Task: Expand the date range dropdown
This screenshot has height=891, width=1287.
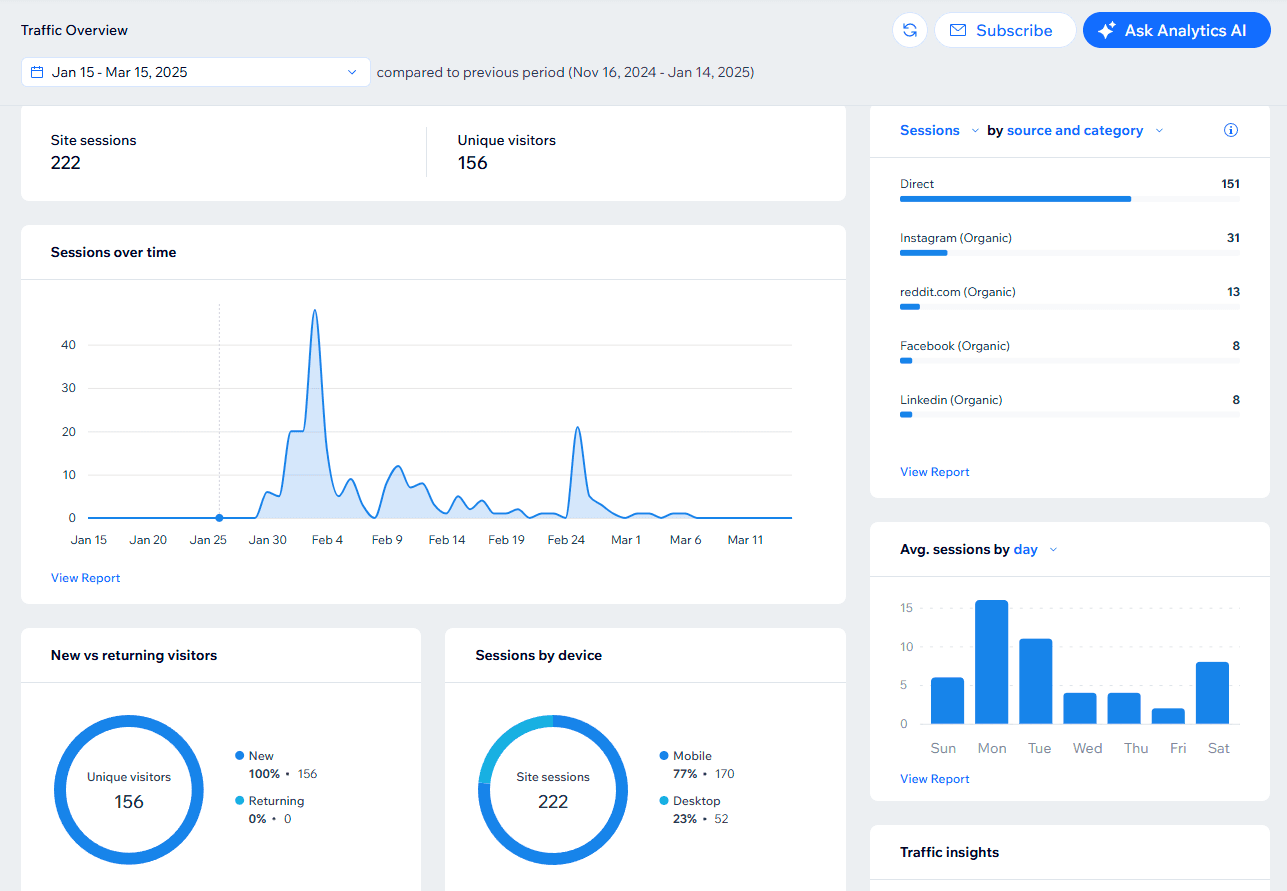Action: pyautogui.click(x=196, y=72)
